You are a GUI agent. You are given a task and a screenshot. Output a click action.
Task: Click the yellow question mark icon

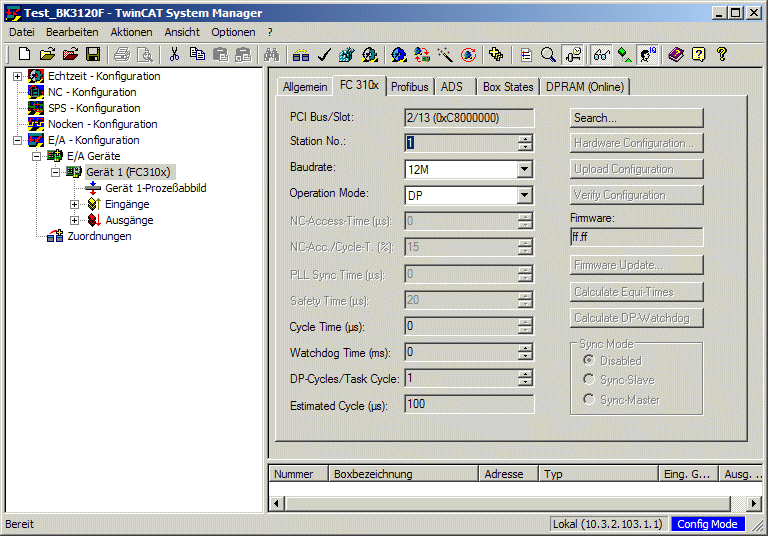click(x=721, y=54)
